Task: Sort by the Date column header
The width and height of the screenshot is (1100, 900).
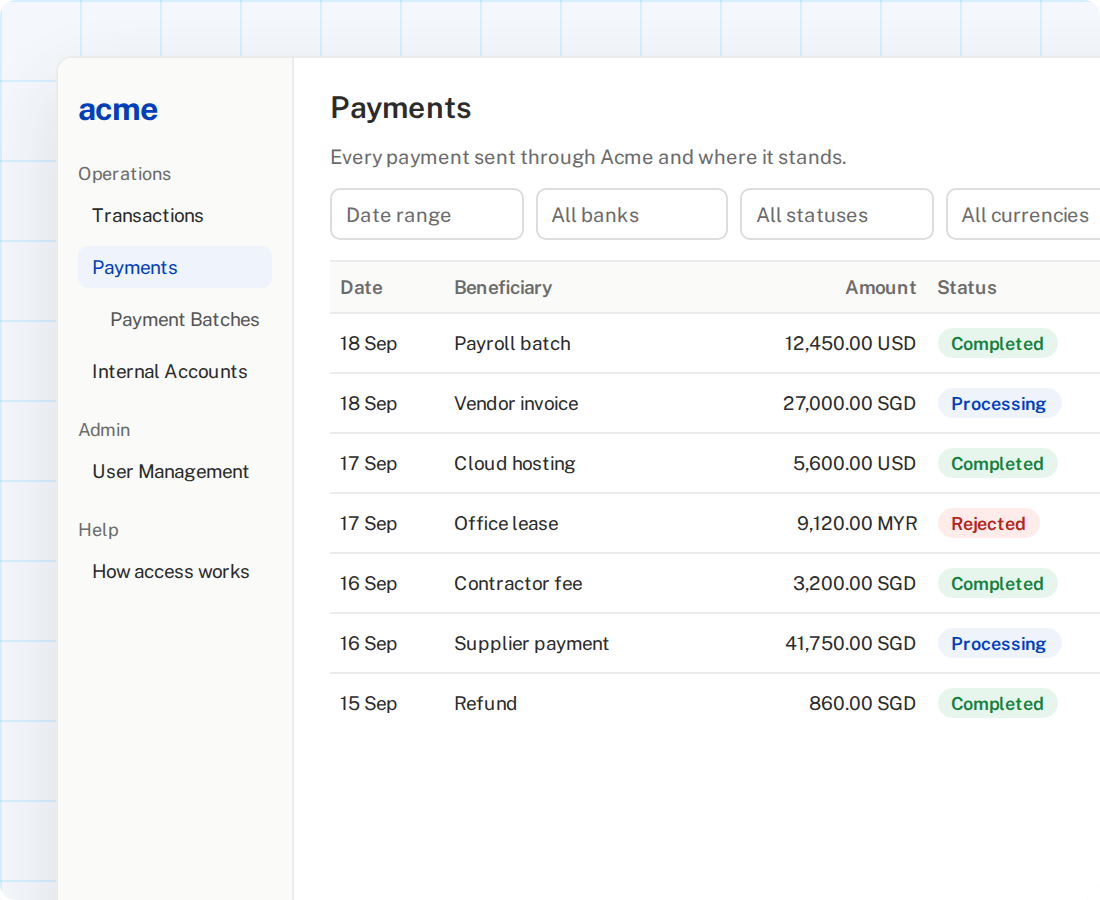Action: [x=361, y=288]
